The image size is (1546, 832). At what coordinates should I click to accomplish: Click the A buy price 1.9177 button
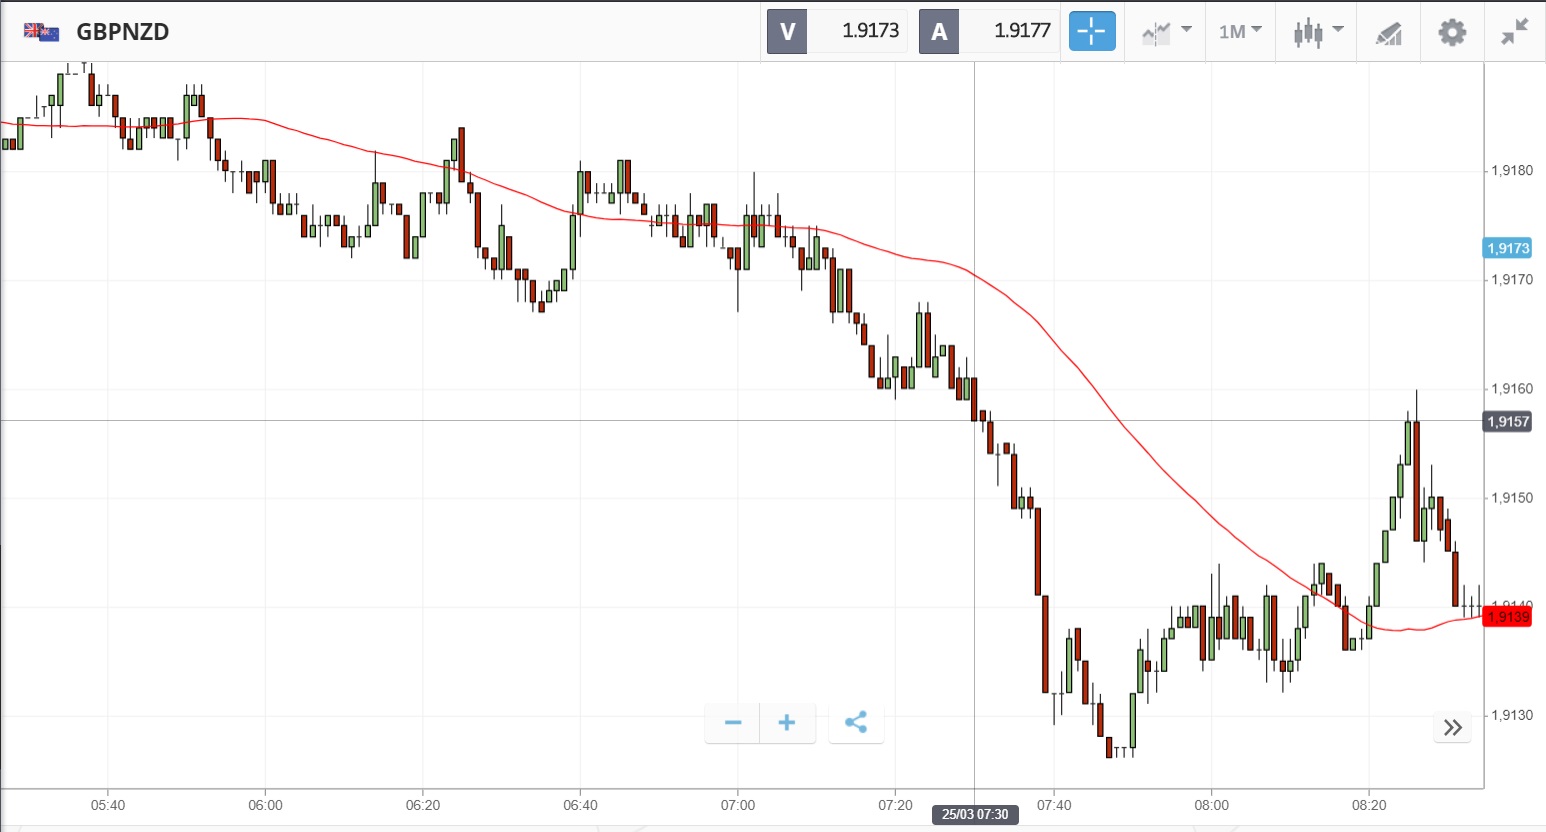pos(988,31)
